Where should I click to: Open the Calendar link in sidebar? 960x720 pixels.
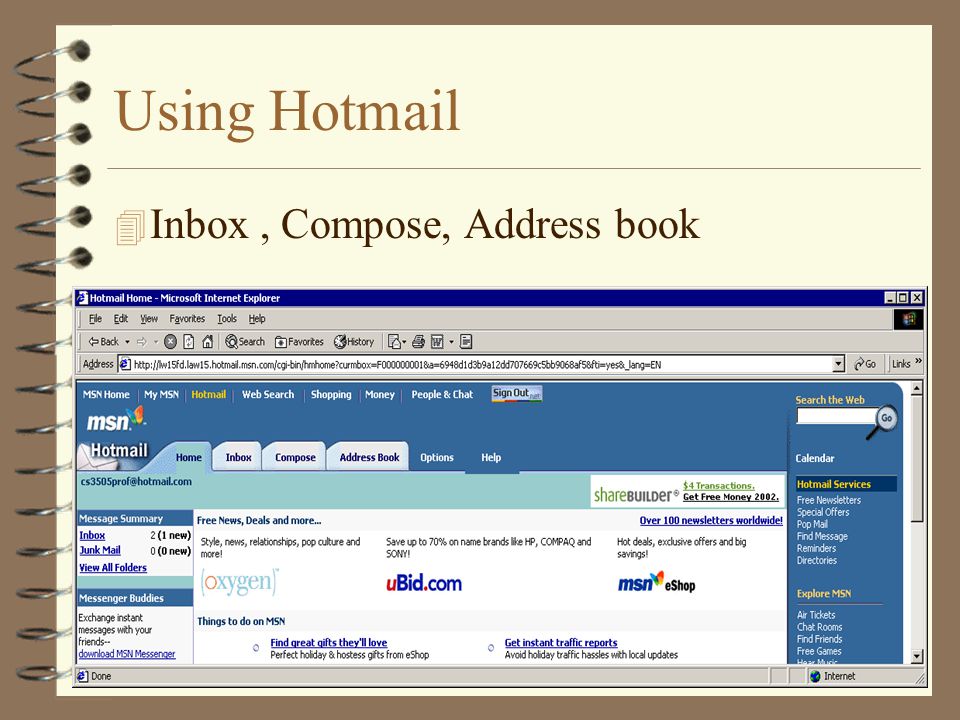[814, 458]
